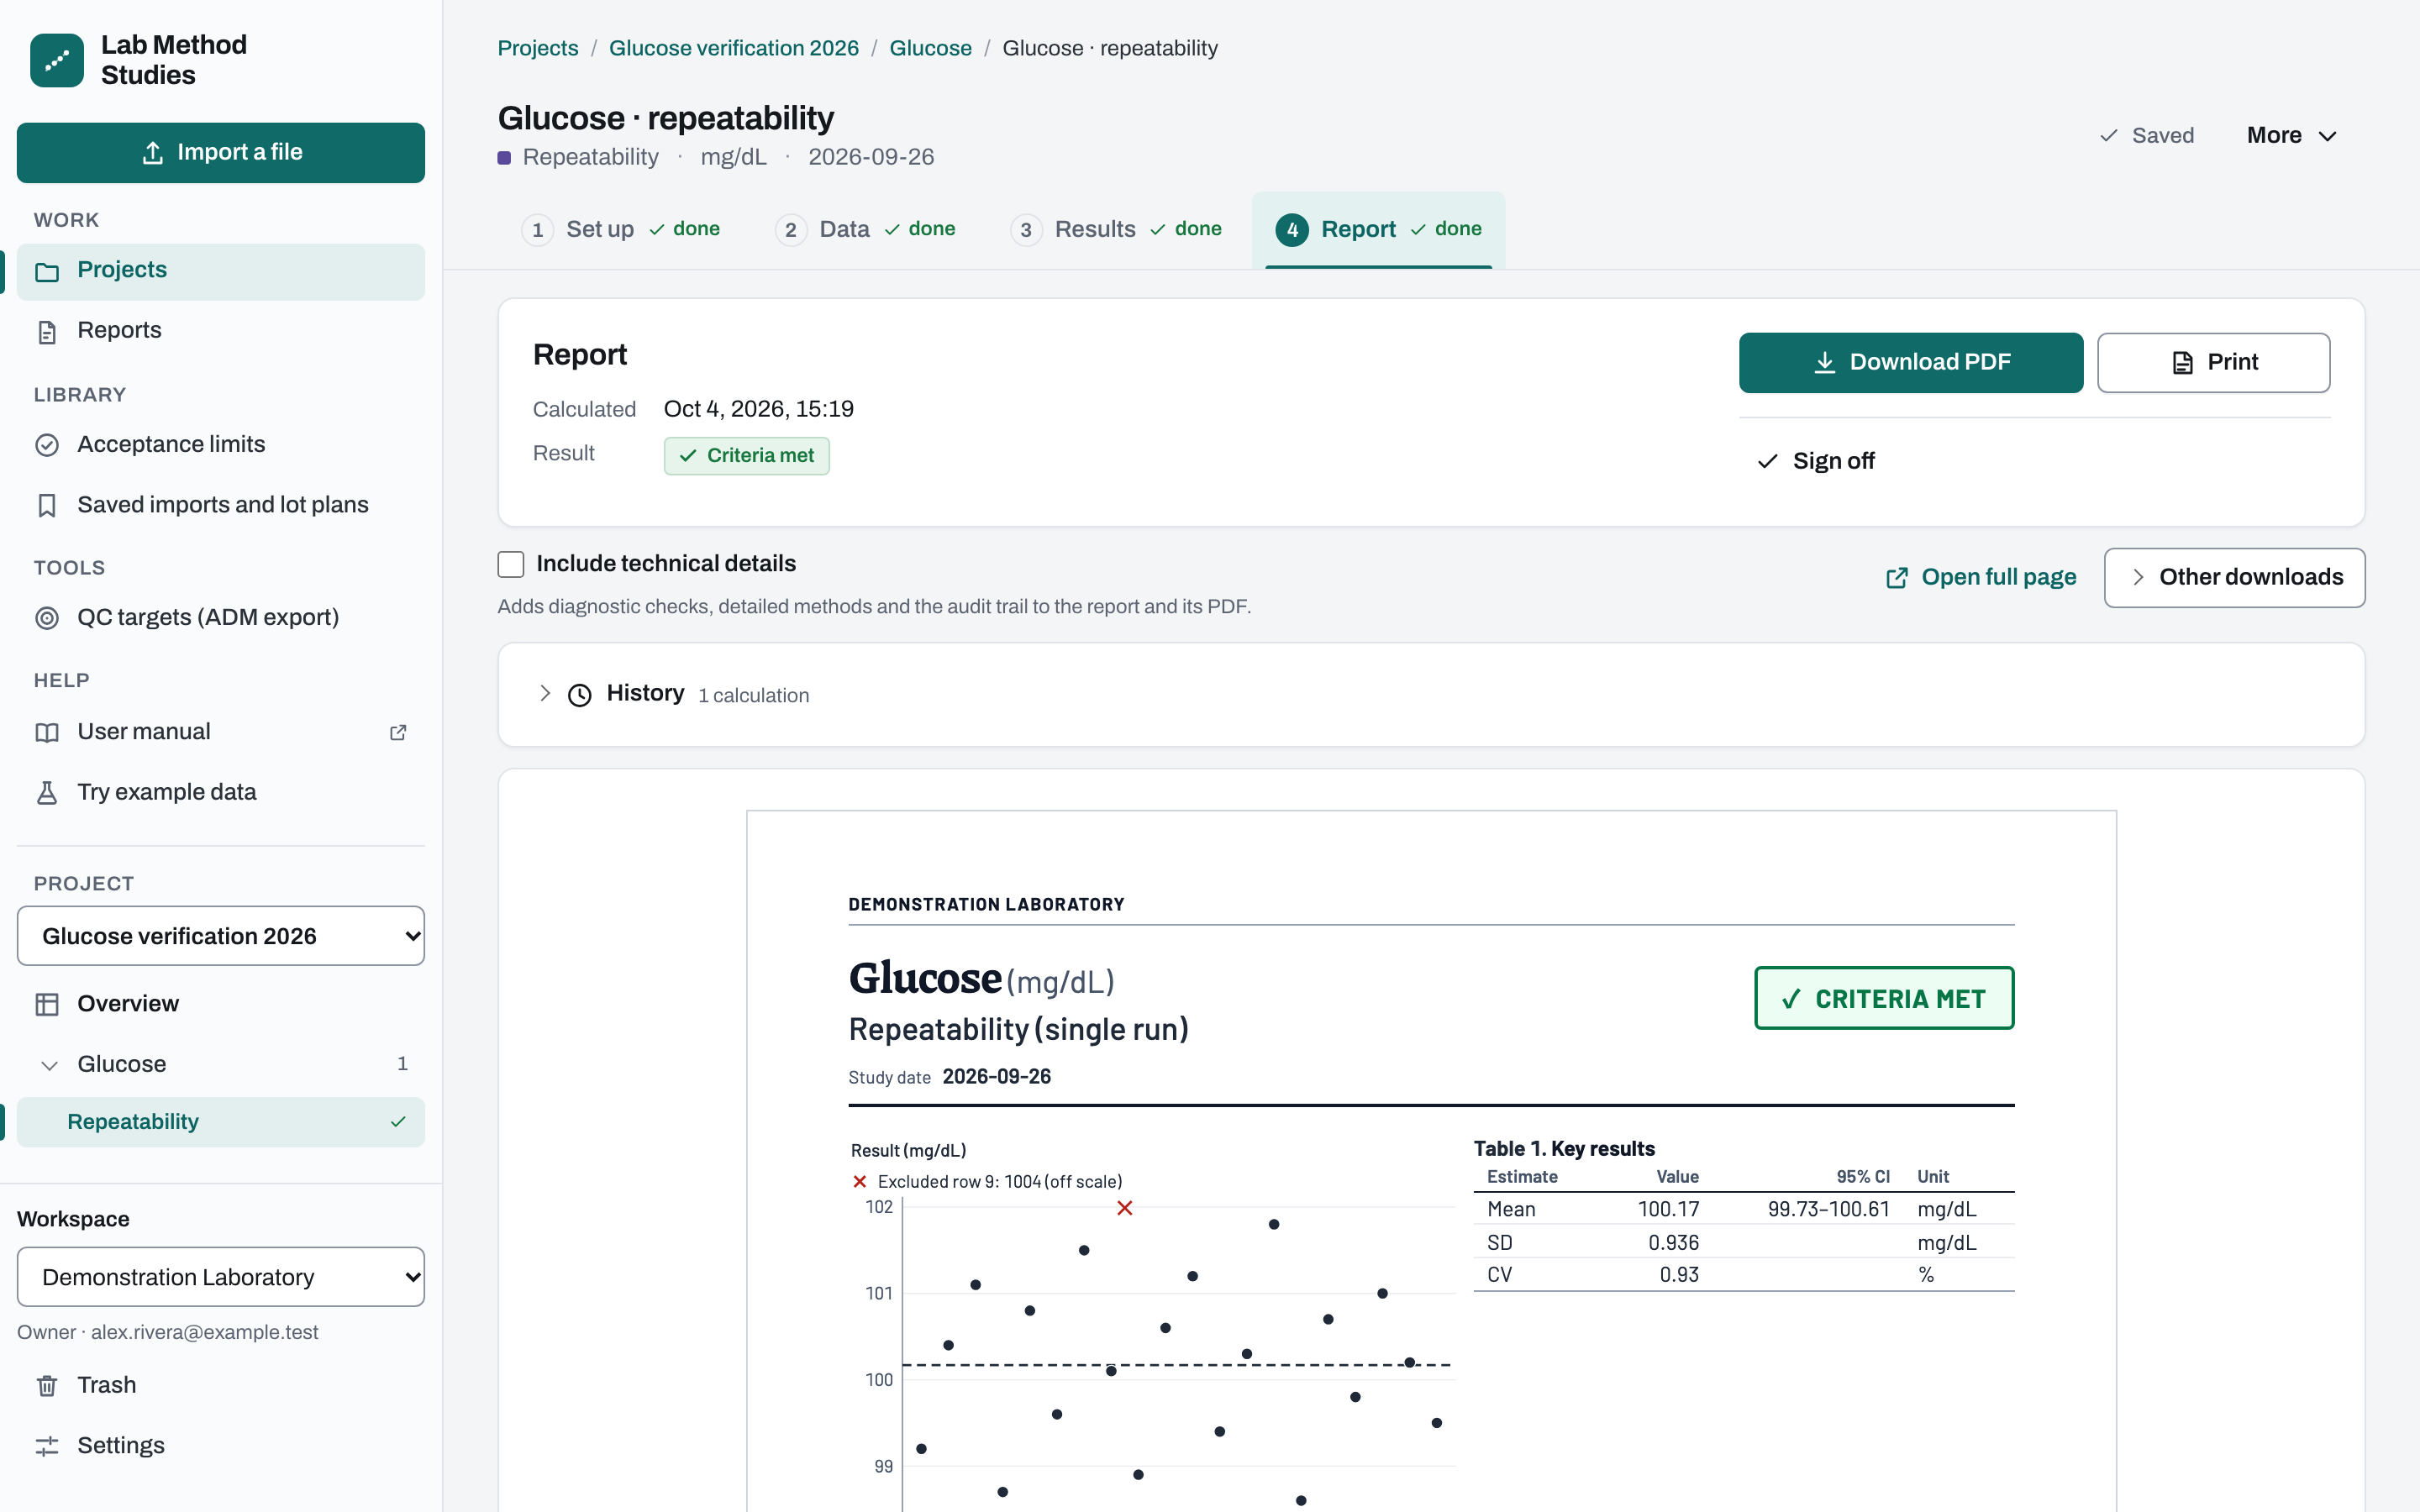Open QC targets (ADM export) tool
2420x1512 pixels.
click(x=220, y=617)
